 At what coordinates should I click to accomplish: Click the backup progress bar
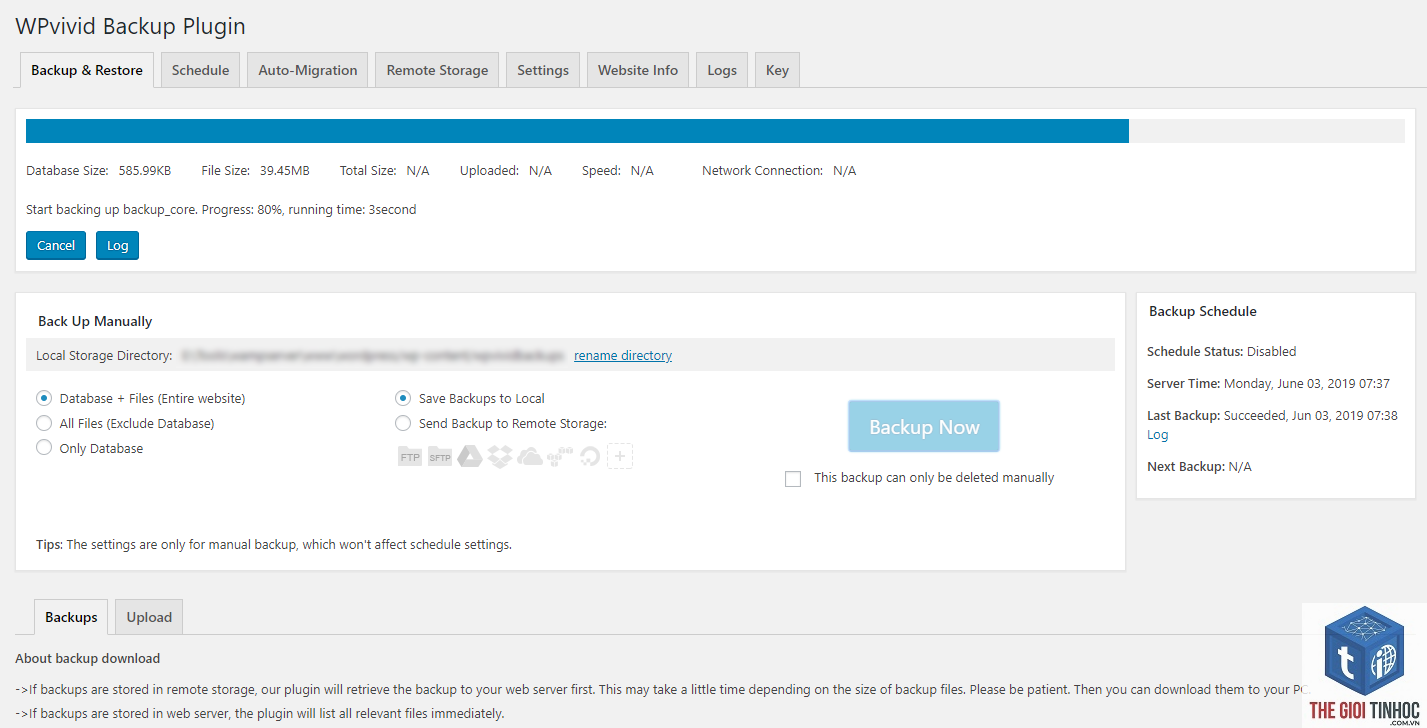pos(715,131)
